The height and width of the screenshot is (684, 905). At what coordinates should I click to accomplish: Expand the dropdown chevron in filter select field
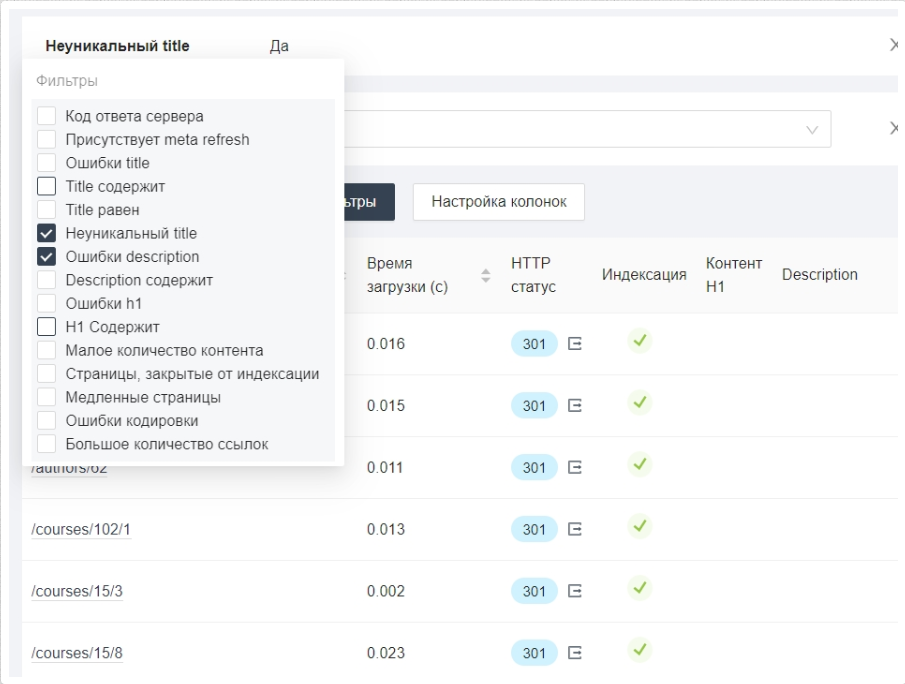click(x=812, y=129)
